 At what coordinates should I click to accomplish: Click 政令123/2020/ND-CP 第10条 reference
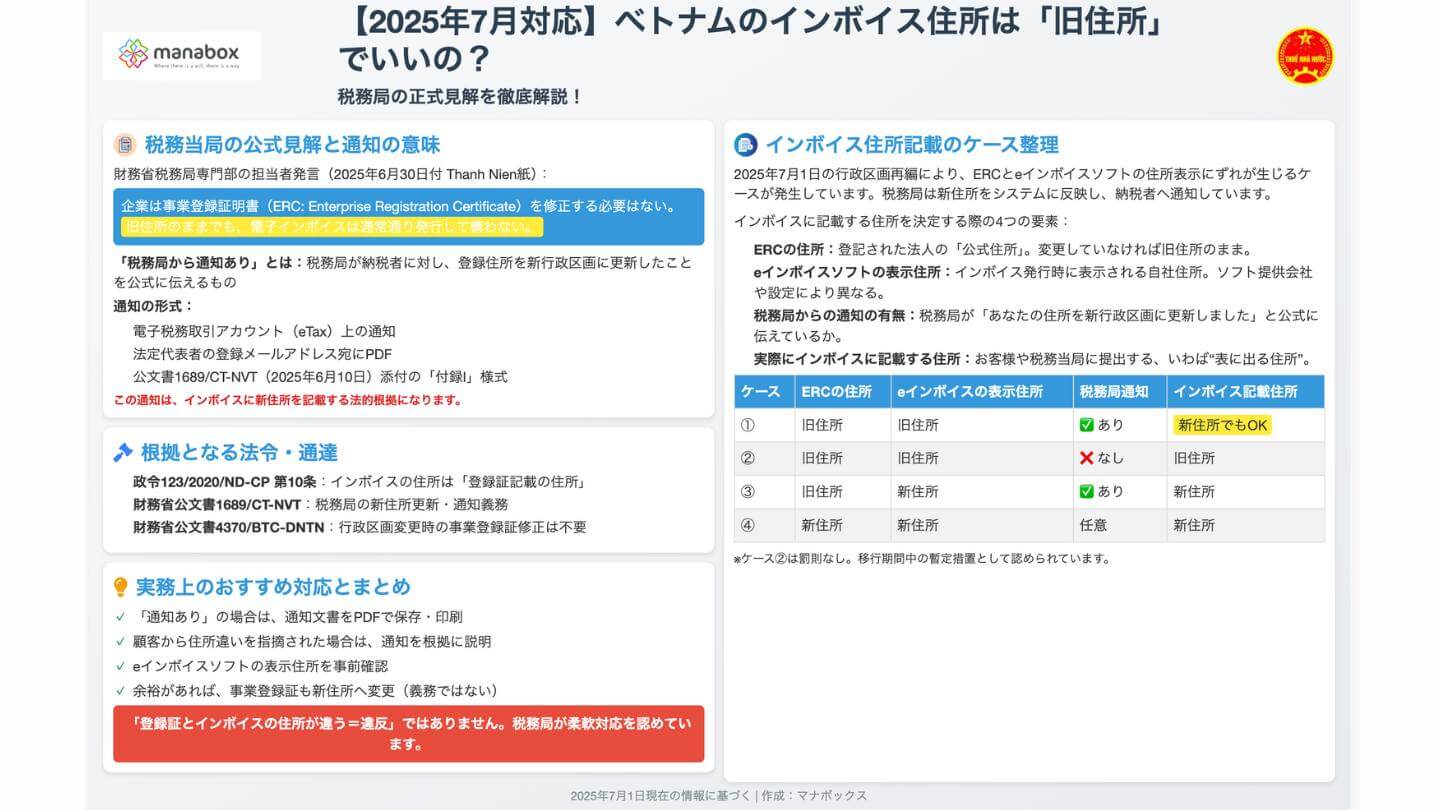(225, 482)
